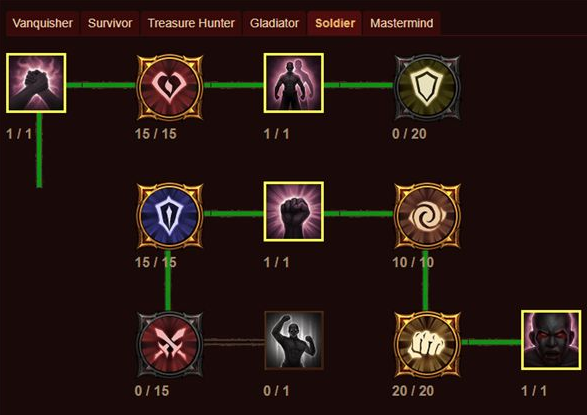The image size is (587, 415).
Task: Click the shield node showing 0 / 20
Action: coord(427,87)
